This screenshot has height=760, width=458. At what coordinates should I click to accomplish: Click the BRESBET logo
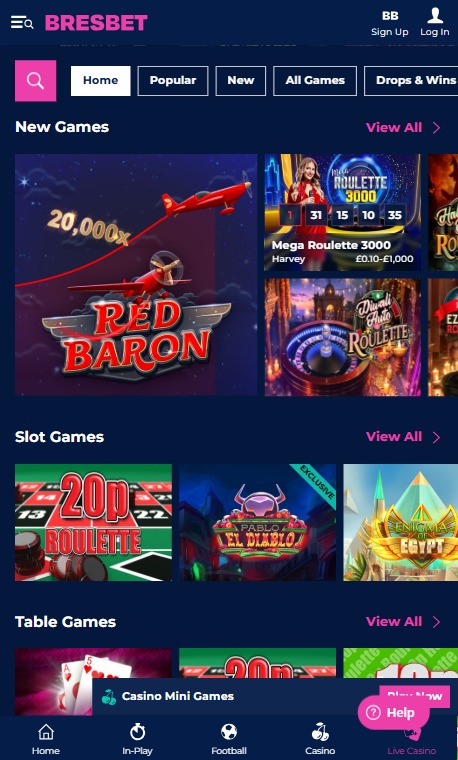(96, 22)
